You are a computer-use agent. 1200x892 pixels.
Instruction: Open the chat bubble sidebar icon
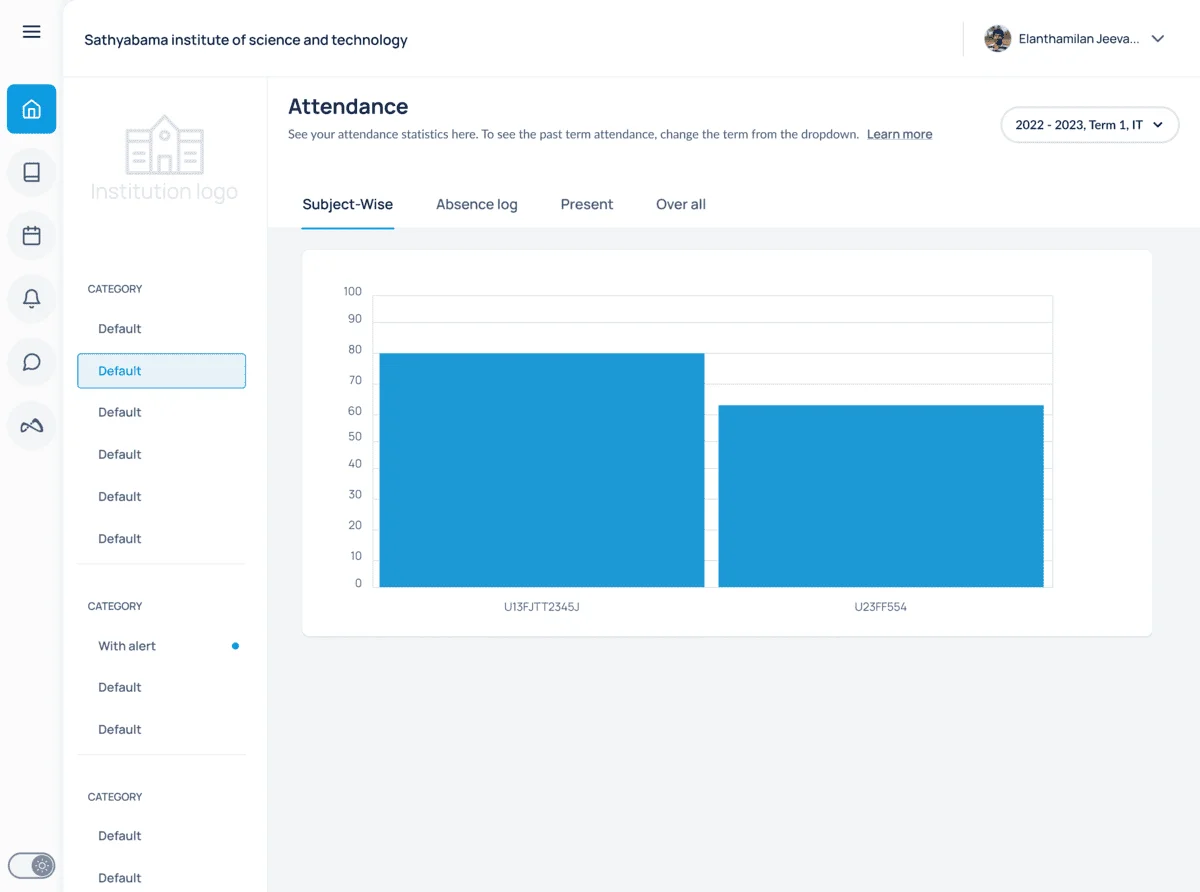coord(31,362)
